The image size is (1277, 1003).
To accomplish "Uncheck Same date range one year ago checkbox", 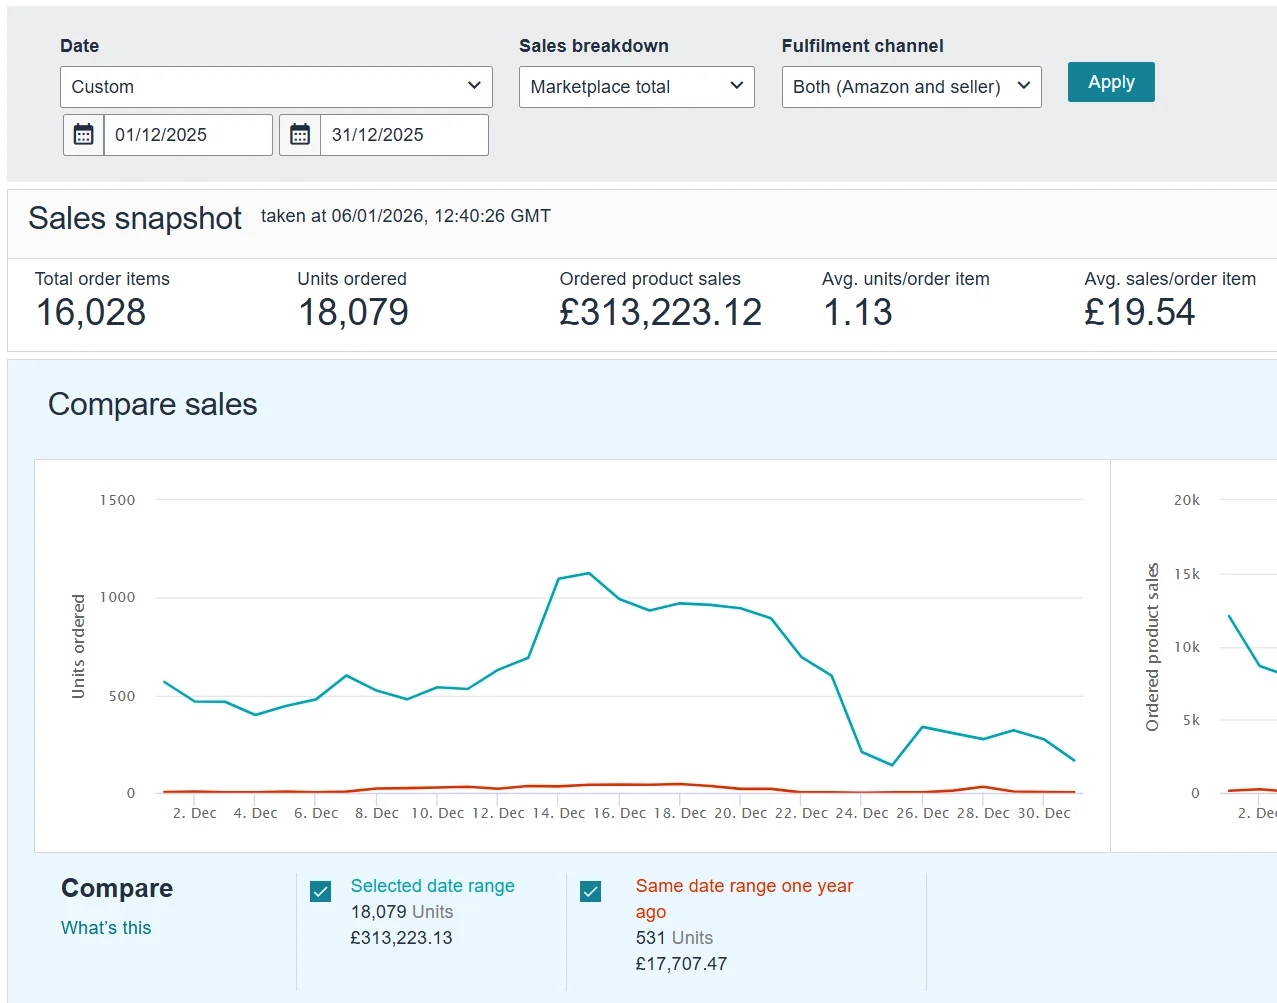I will pos(591,891).
